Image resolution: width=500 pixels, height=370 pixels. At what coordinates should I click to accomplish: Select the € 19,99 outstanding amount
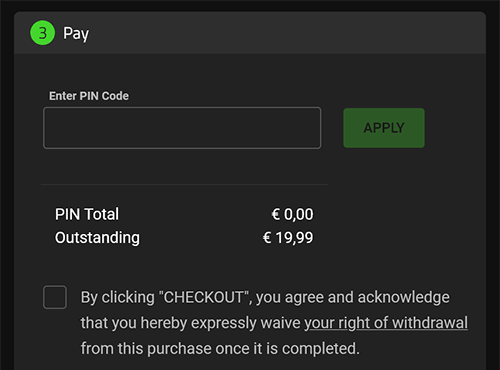click(288, 238)
